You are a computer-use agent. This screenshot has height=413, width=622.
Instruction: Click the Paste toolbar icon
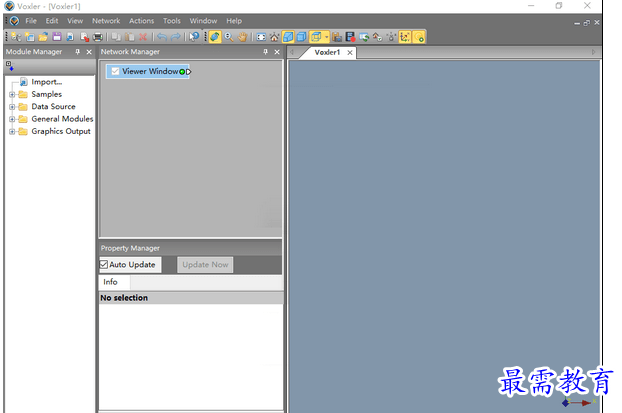[129, 37]
